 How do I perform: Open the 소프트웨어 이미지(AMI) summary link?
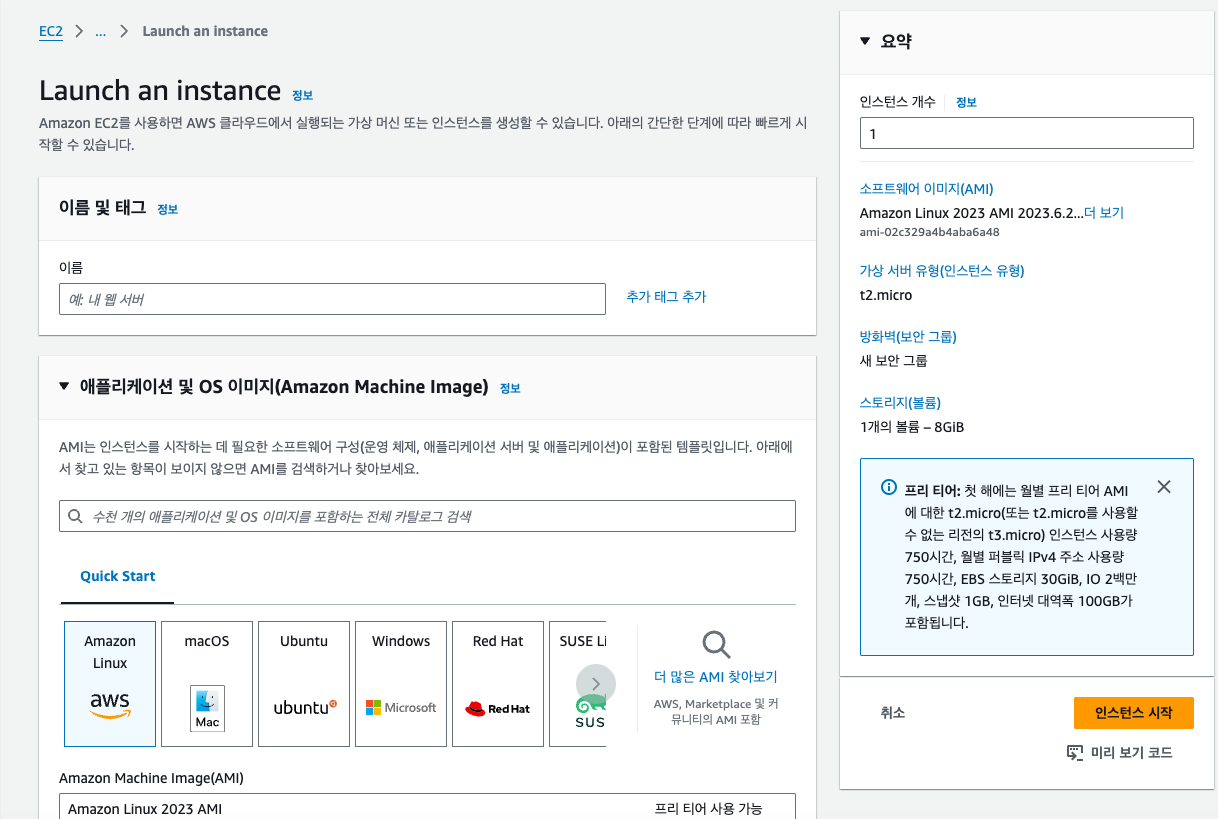[926, 189]
